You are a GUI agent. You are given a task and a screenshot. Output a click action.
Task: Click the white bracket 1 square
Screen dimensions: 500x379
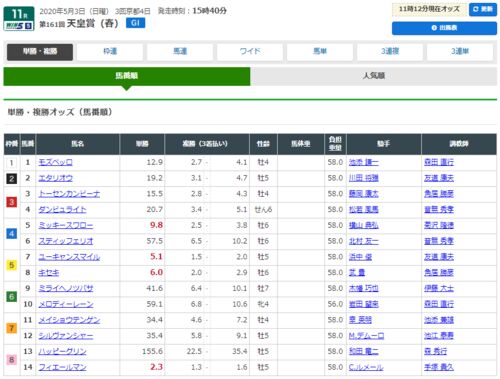[12, 163]
